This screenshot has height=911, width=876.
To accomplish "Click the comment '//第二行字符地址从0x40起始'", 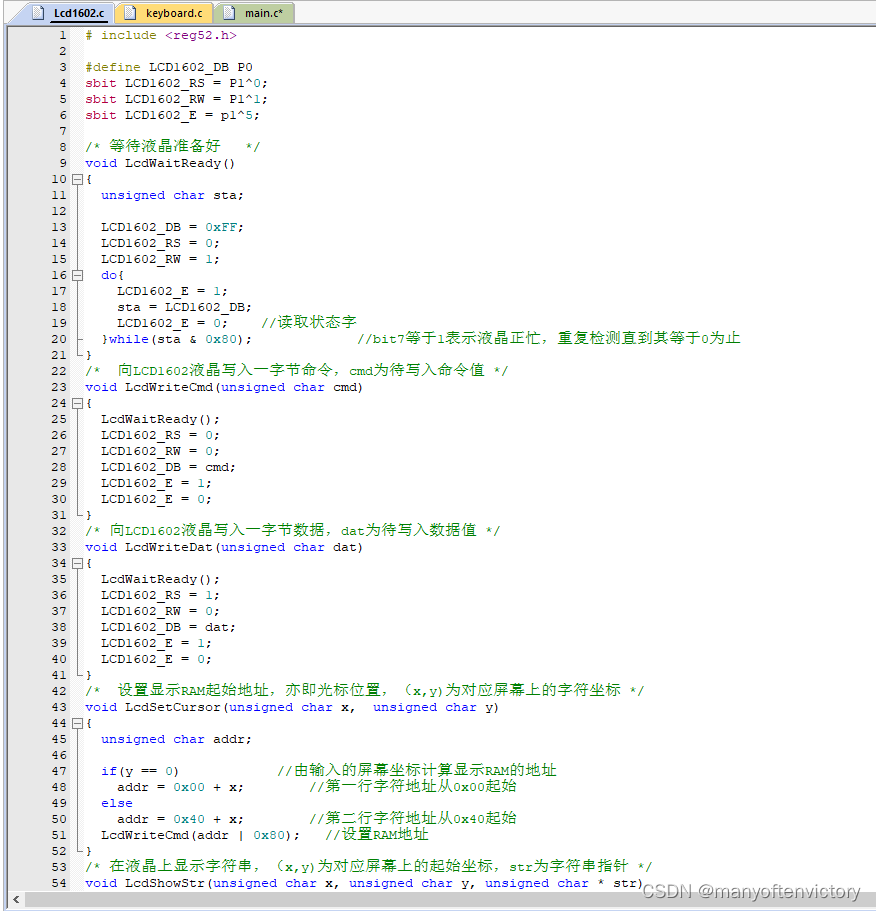I will pyautogui.click(x=412, y=819).
